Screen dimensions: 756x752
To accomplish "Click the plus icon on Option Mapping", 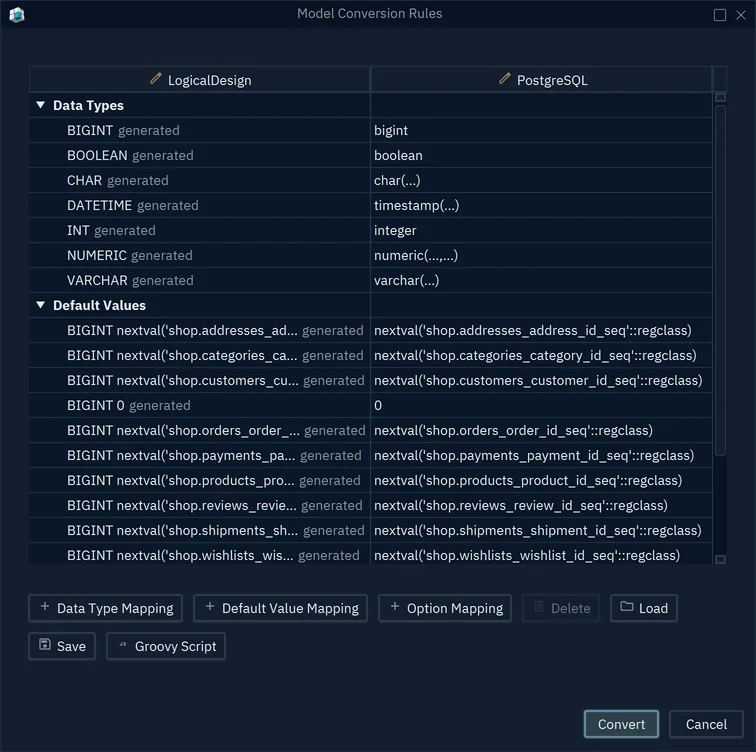I will [394, 607].
